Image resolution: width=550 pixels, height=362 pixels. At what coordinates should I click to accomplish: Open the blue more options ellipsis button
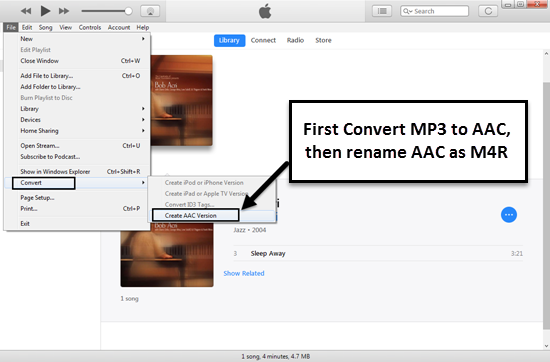pos(509,215)
